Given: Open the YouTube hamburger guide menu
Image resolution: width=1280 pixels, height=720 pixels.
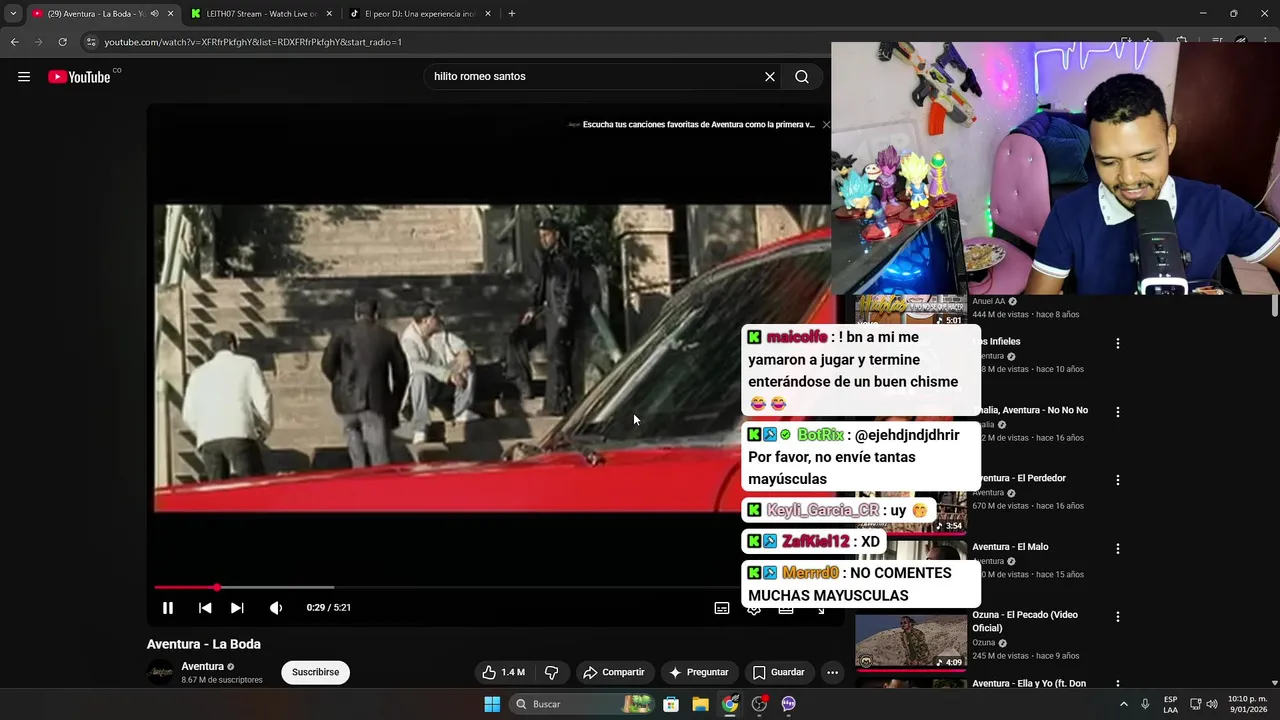Looking at the screenshot, I should 24,77.
